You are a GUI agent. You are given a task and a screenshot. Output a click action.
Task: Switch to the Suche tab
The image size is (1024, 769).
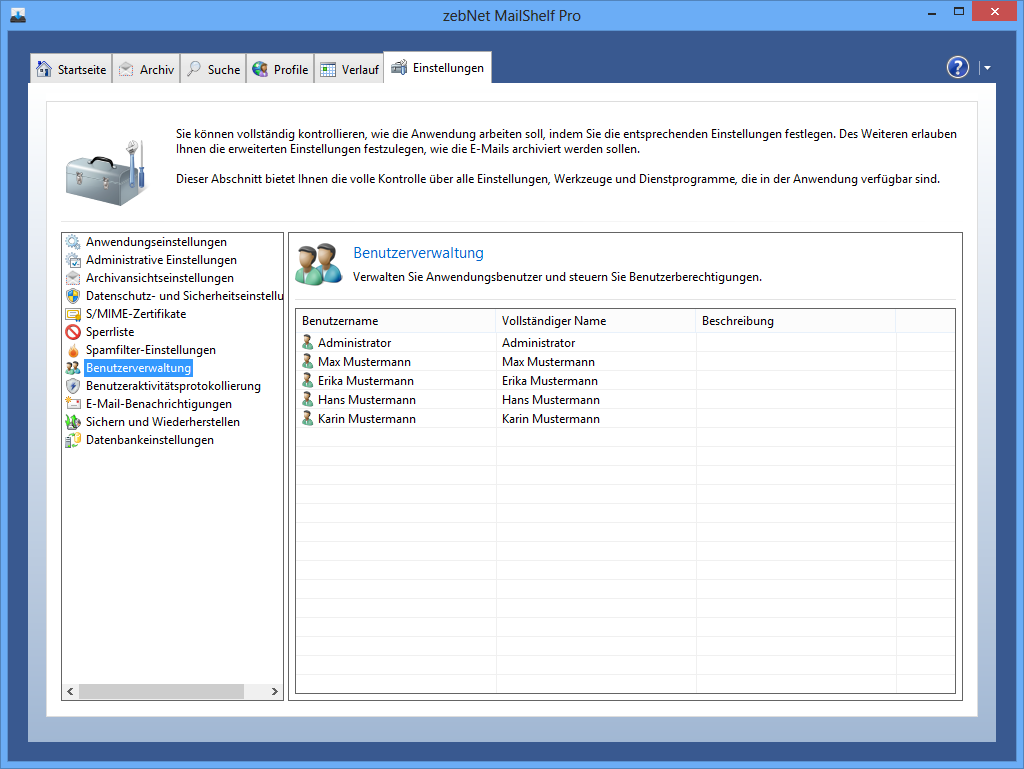click(213, 69)
